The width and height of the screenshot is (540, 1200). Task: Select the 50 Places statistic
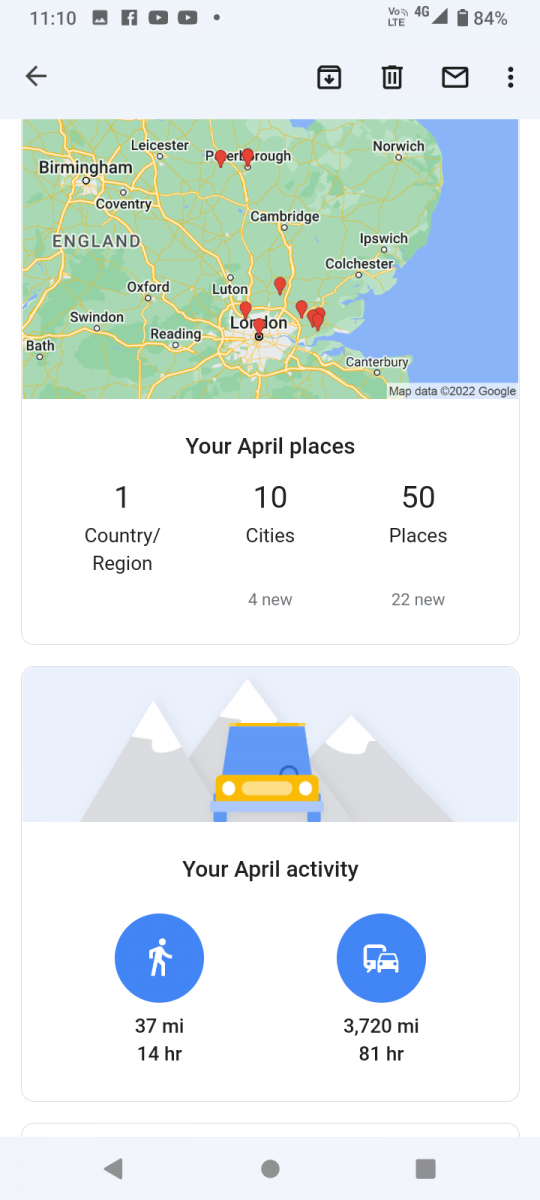click(x=418, y=515)
